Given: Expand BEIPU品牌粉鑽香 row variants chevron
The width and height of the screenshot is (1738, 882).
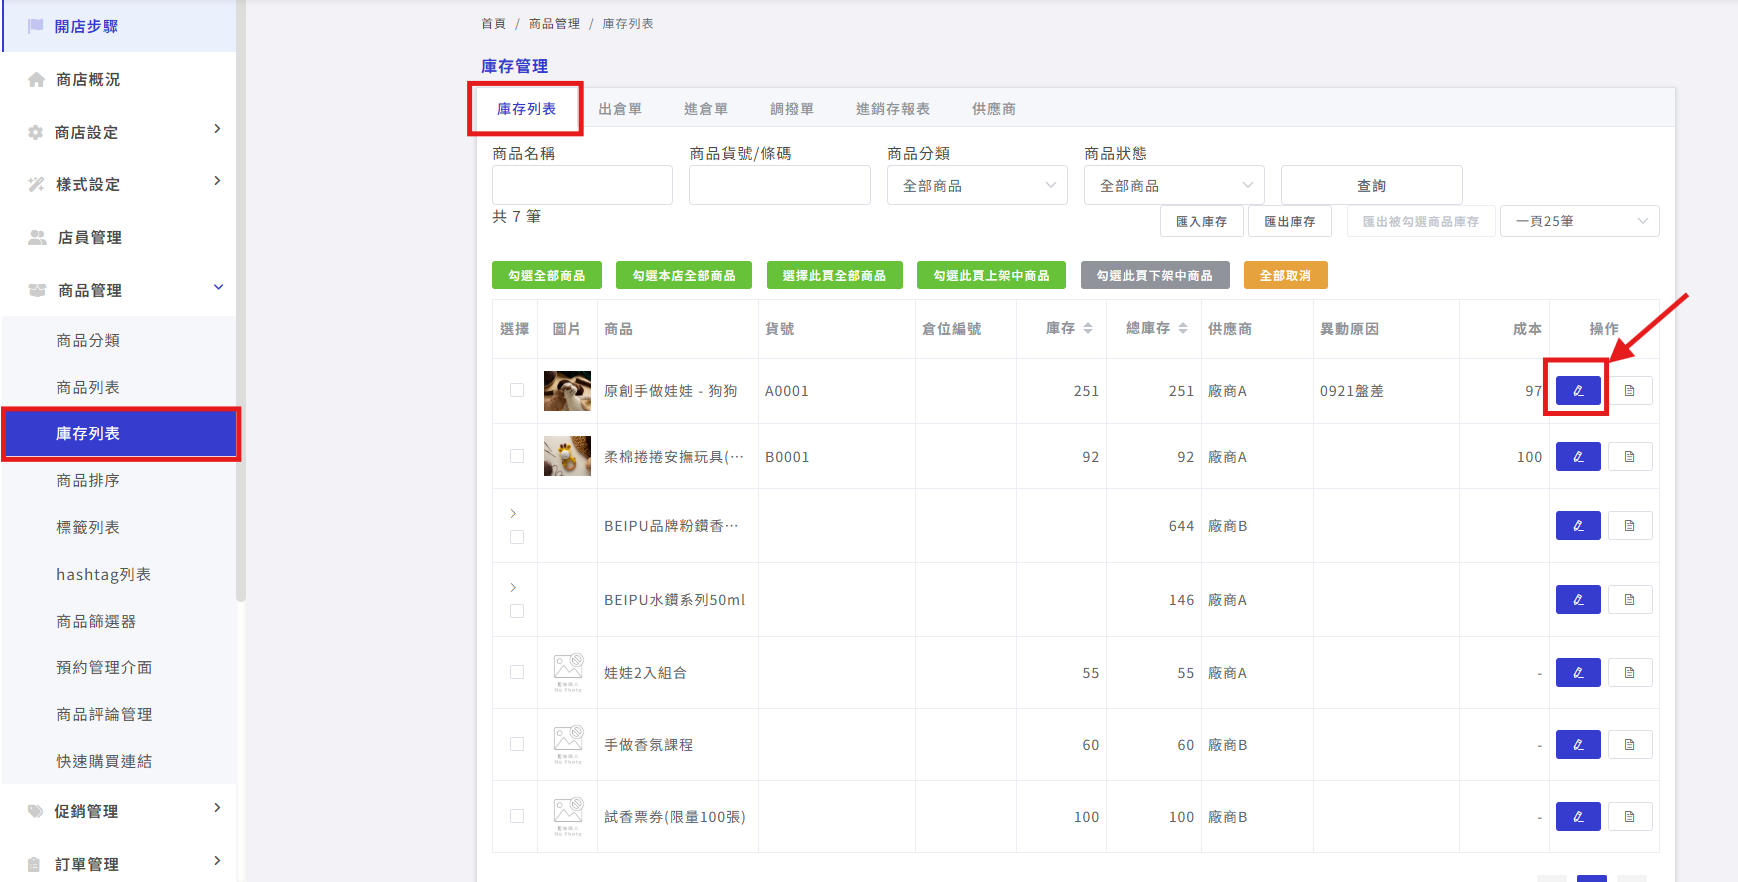Looking at the screenshot, I should [513, 513].
